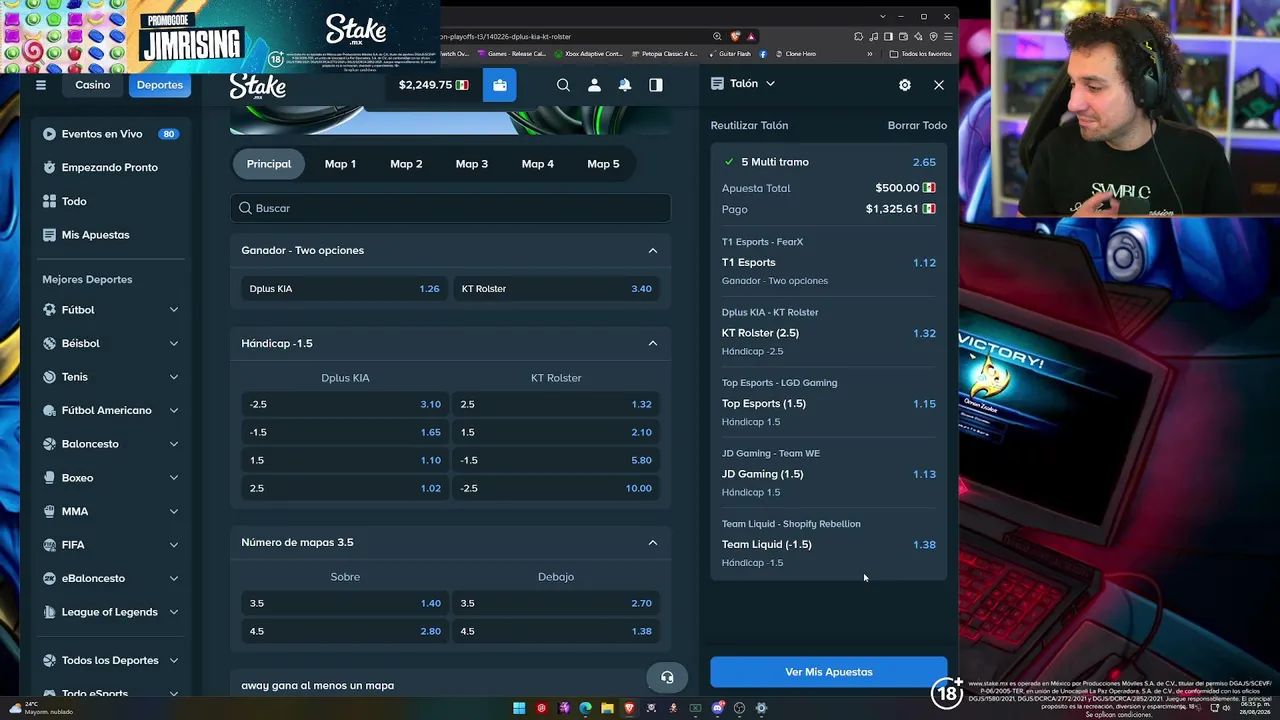Open Windows Start menu

tap(519, 708)
